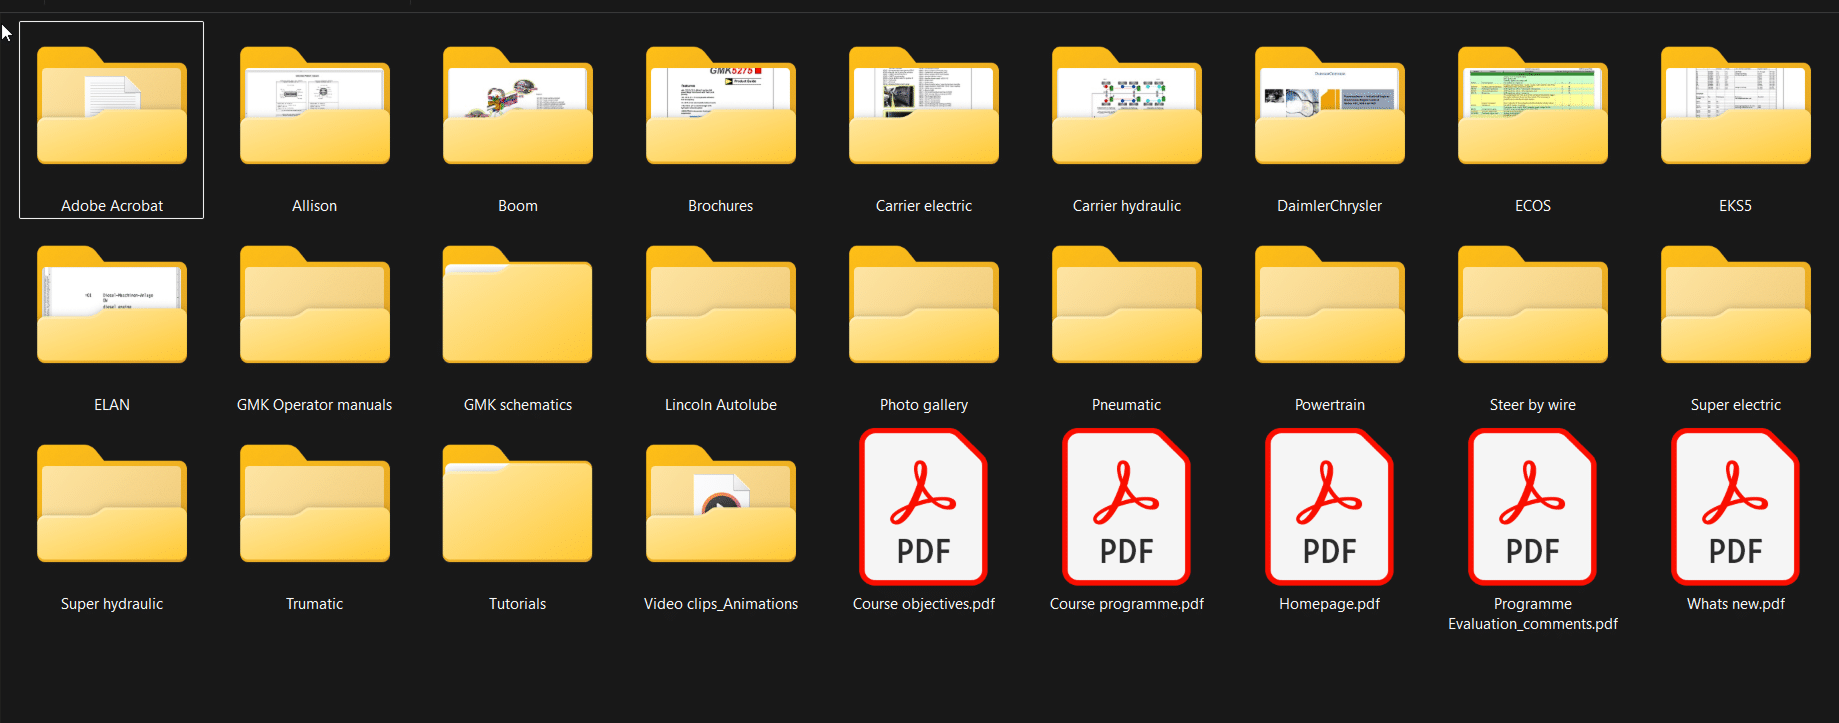Click the Super hydraulic folder icon

pyautogui.click(x=112, y=503)
